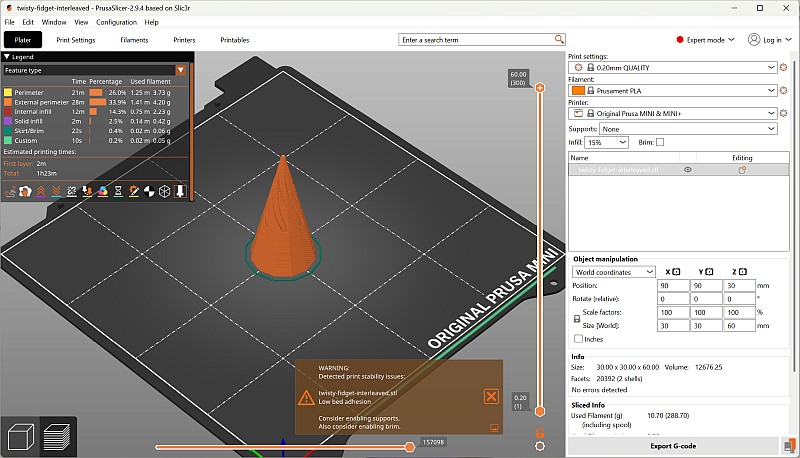The width and height of the screenshot is (800, 458).
Task: Open the Feature type legend dropdown
Action: [180, 70]
